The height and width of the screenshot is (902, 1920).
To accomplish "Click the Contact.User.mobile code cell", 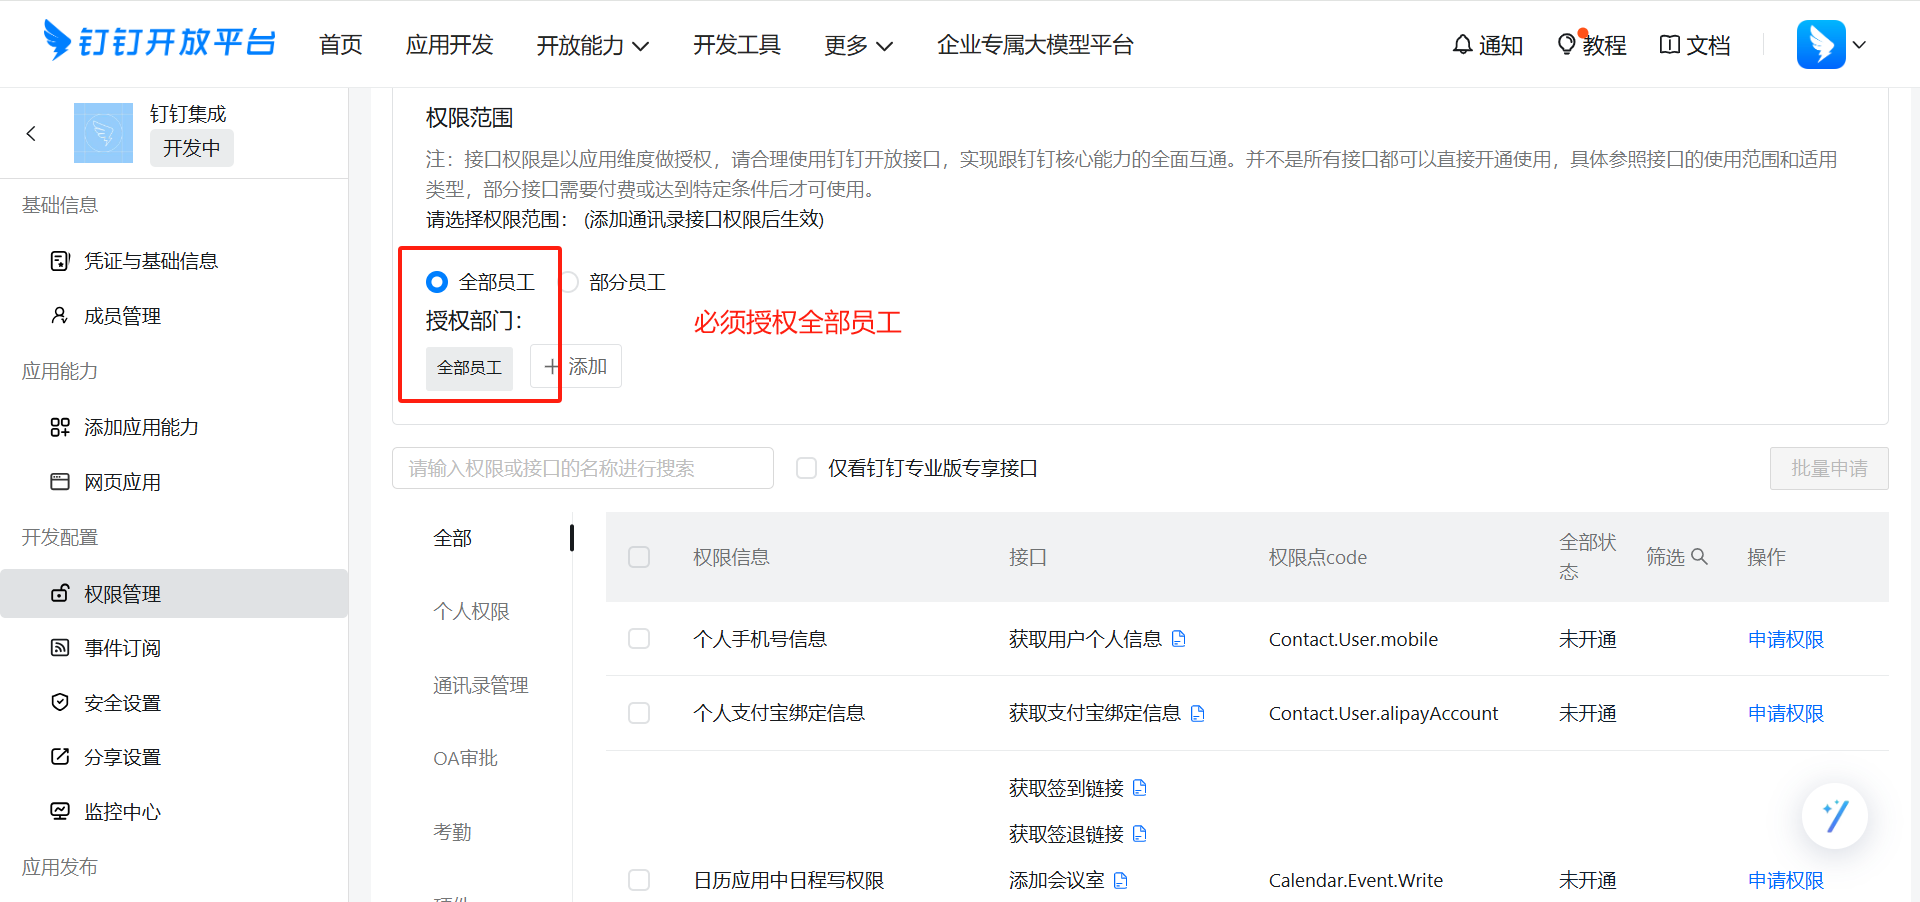I will tap(1353, 639).
